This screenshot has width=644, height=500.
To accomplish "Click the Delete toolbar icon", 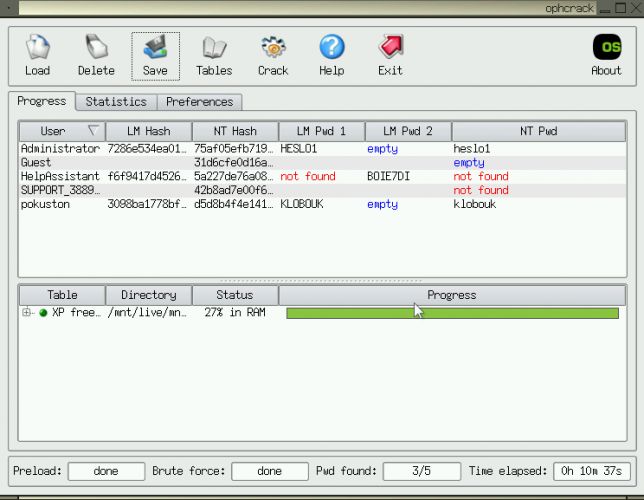I will pos(96,47).
